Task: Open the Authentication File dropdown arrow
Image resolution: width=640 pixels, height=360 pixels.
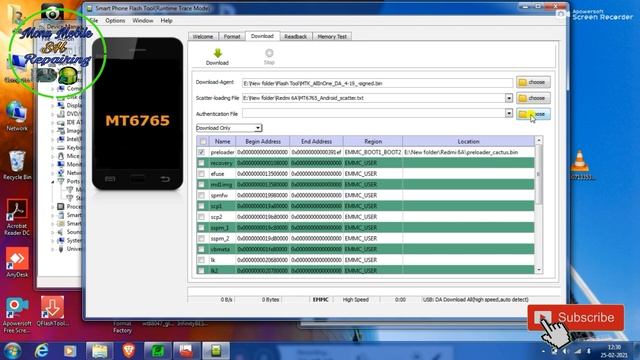Action: pos(509,113)
